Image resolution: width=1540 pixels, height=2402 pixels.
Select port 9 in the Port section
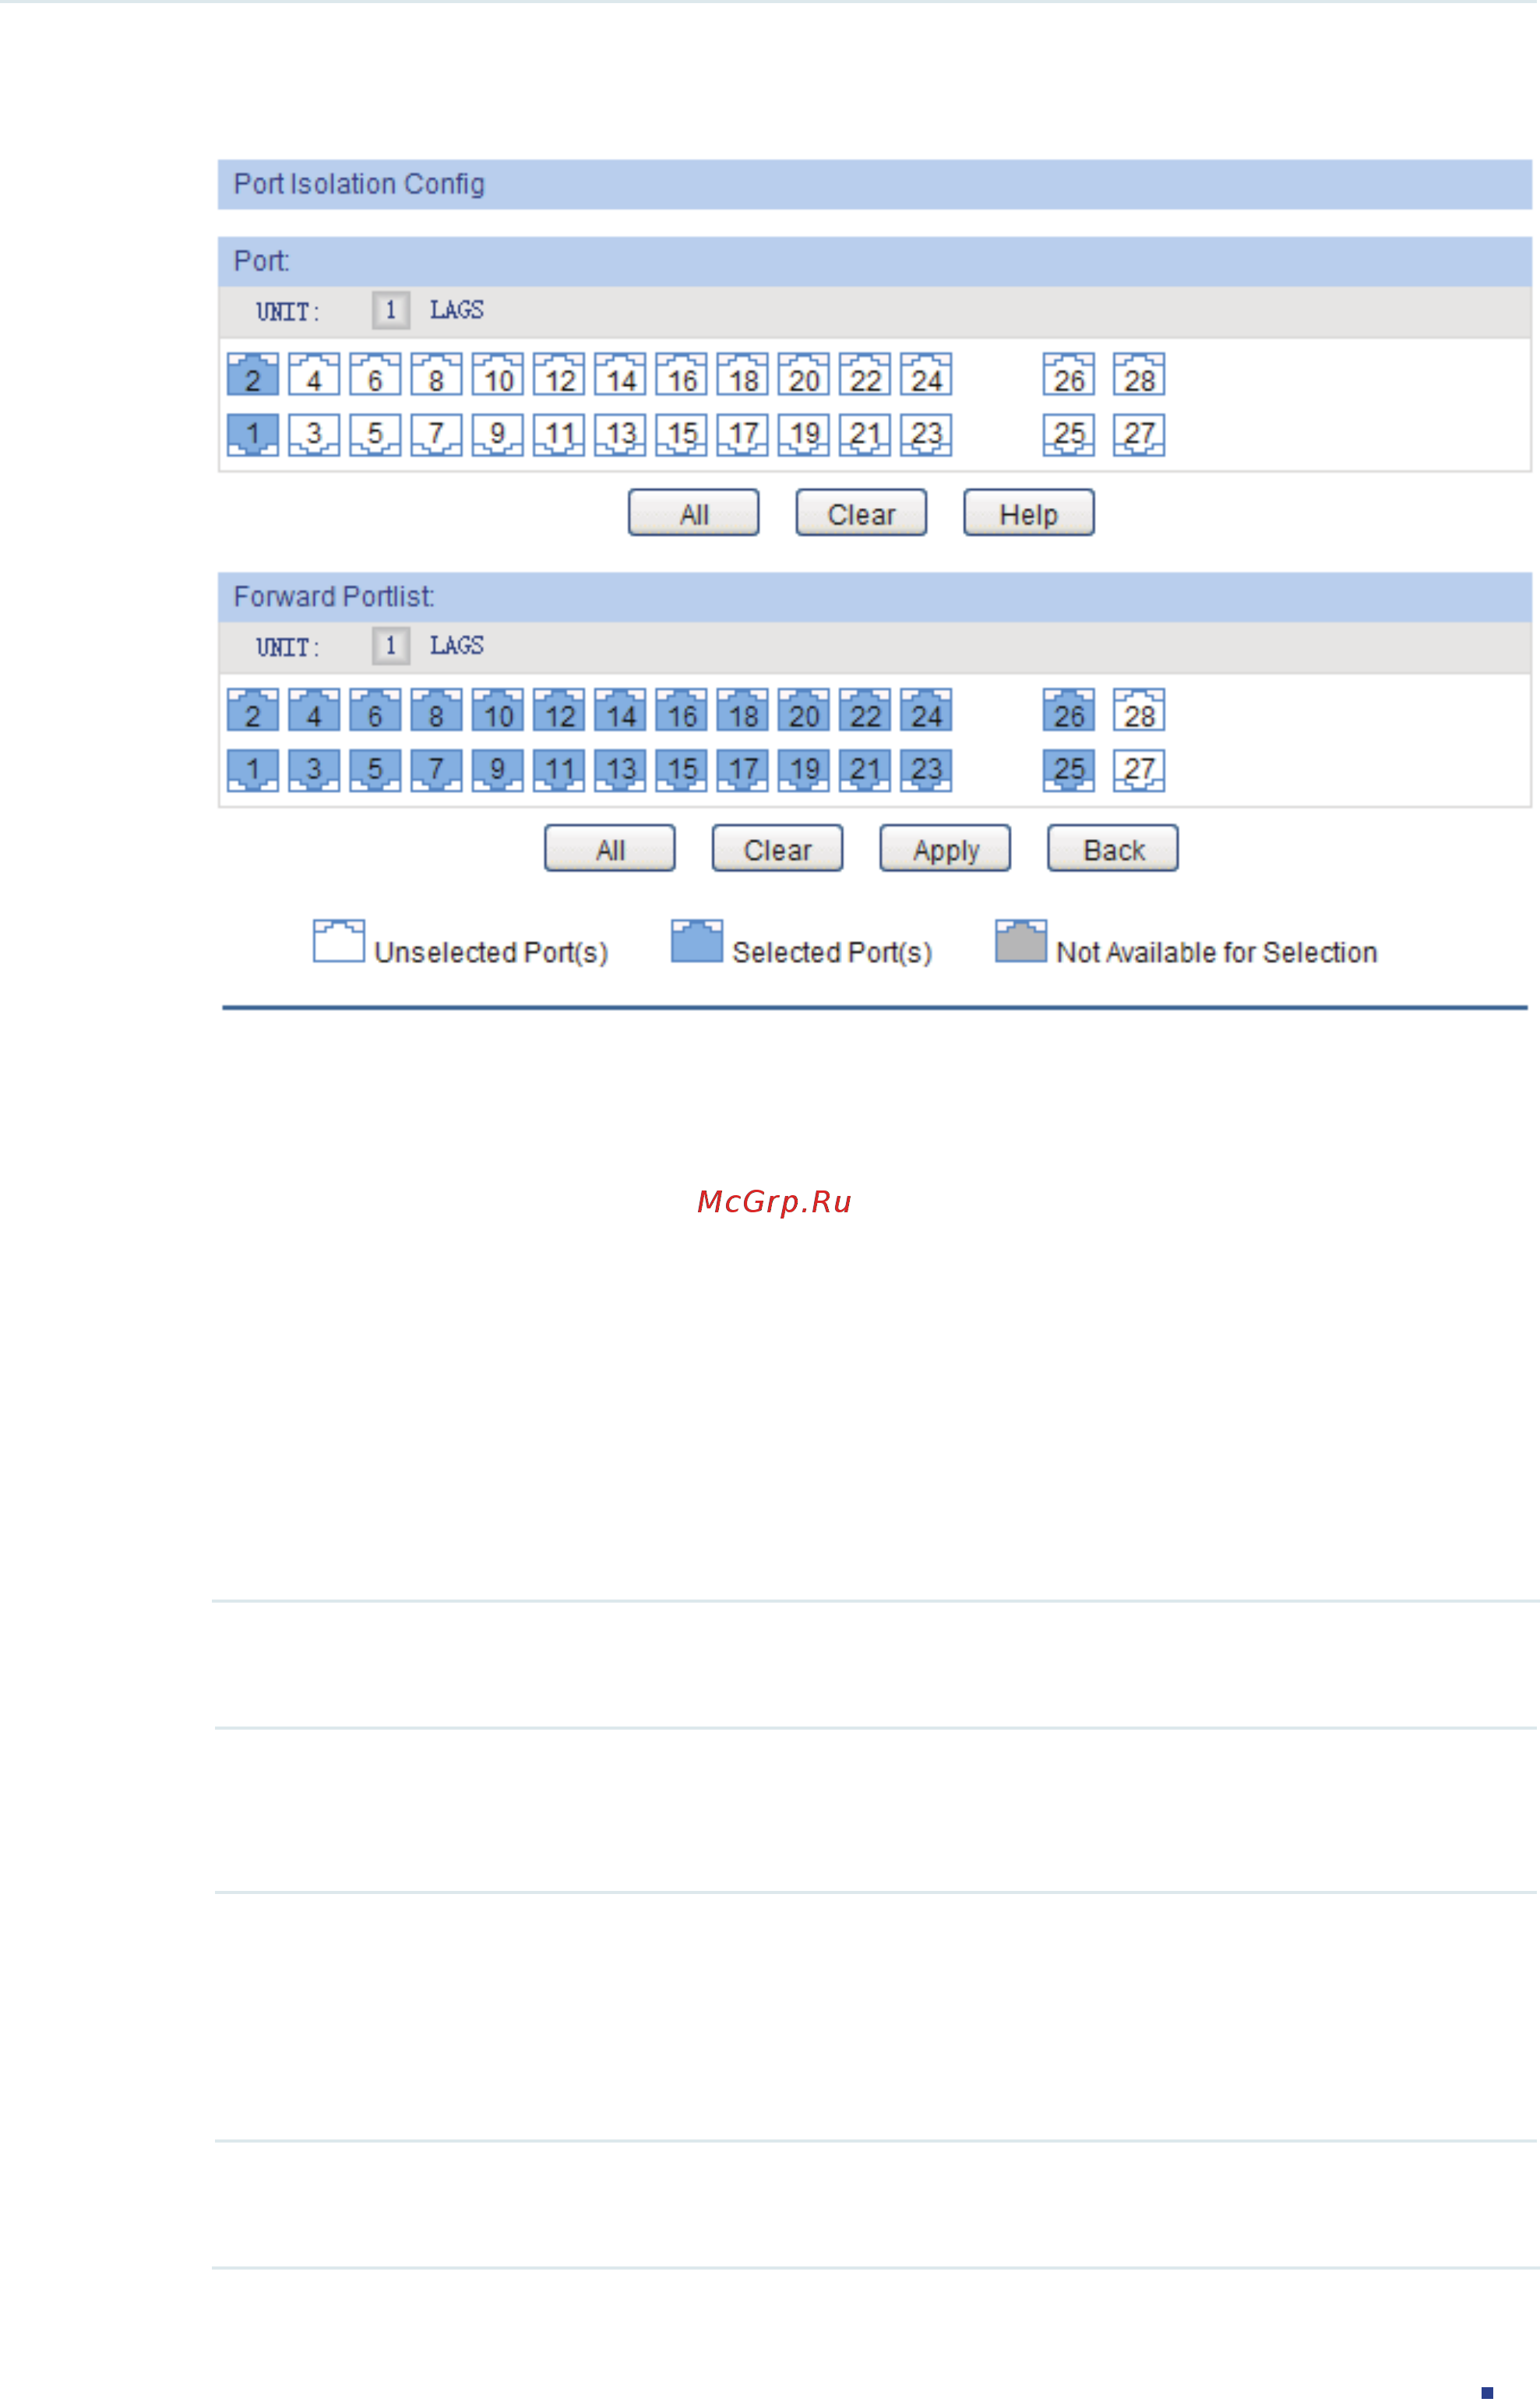[x=498, y=435]
